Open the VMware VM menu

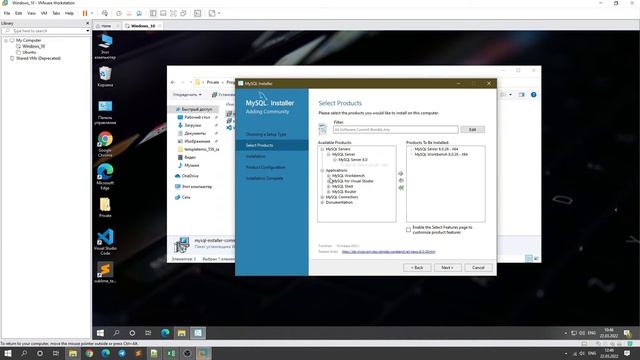click(x=44, y=13)
